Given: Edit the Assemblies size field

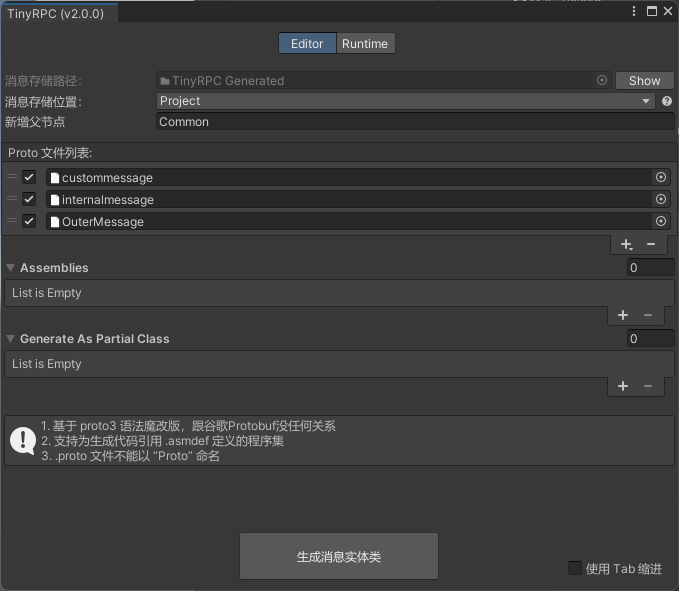Looking at the screenshot, I should pyautogui.click(x=650, y=268).
